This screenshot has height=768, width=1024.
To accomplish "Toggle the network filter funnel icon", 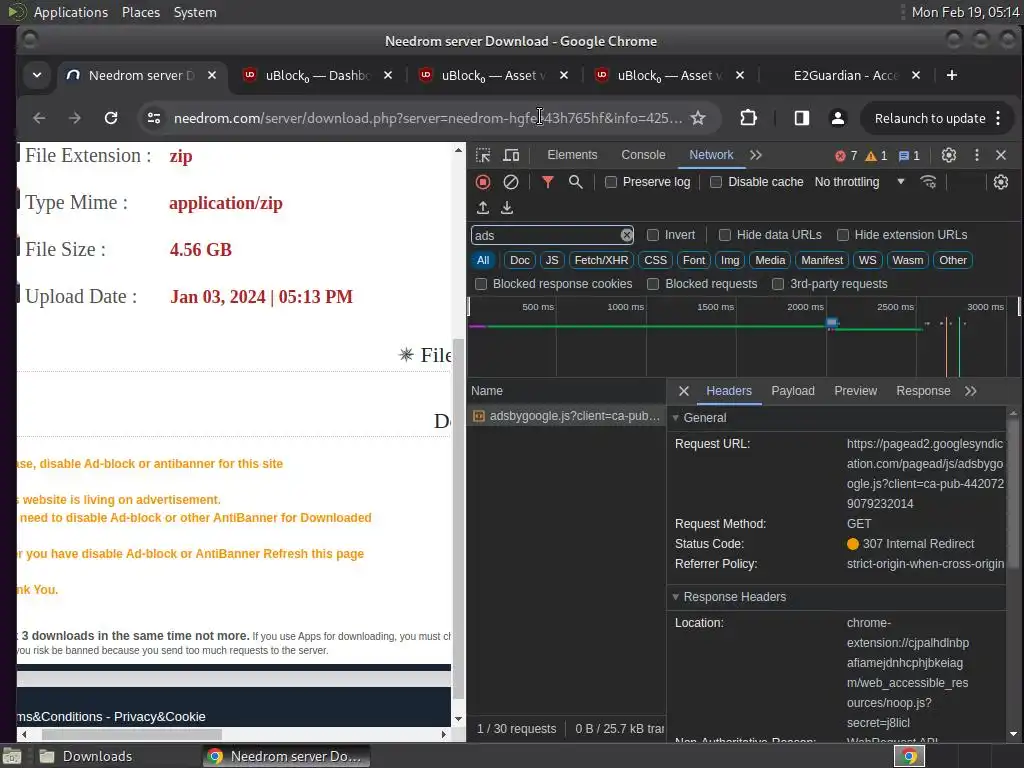I will click(548, 182).
